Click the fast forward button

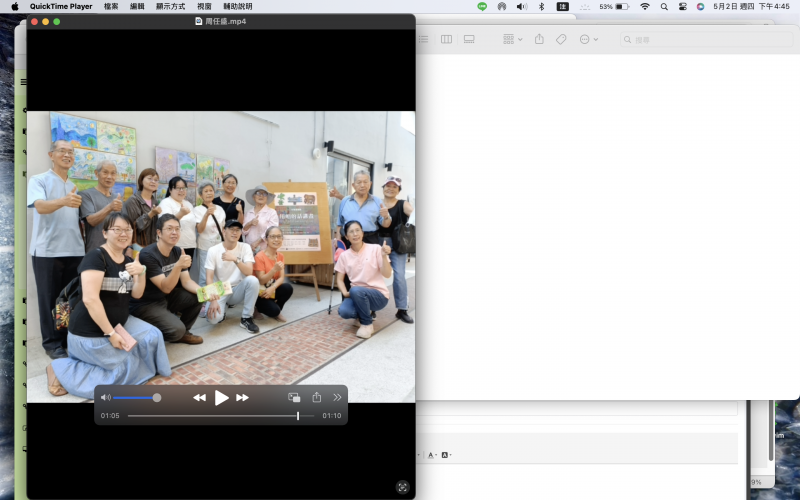tap(243, 397)
